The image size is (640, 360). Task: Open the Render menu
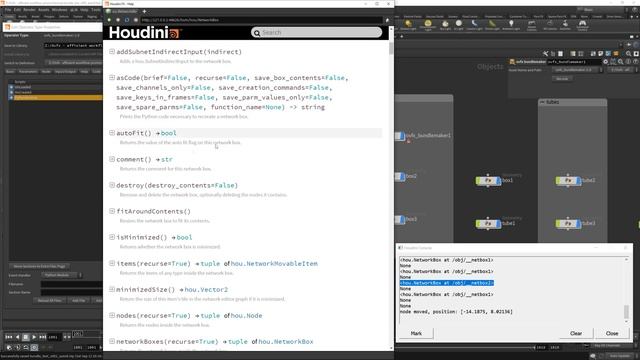pyautogui.click(x=29, y=9)
